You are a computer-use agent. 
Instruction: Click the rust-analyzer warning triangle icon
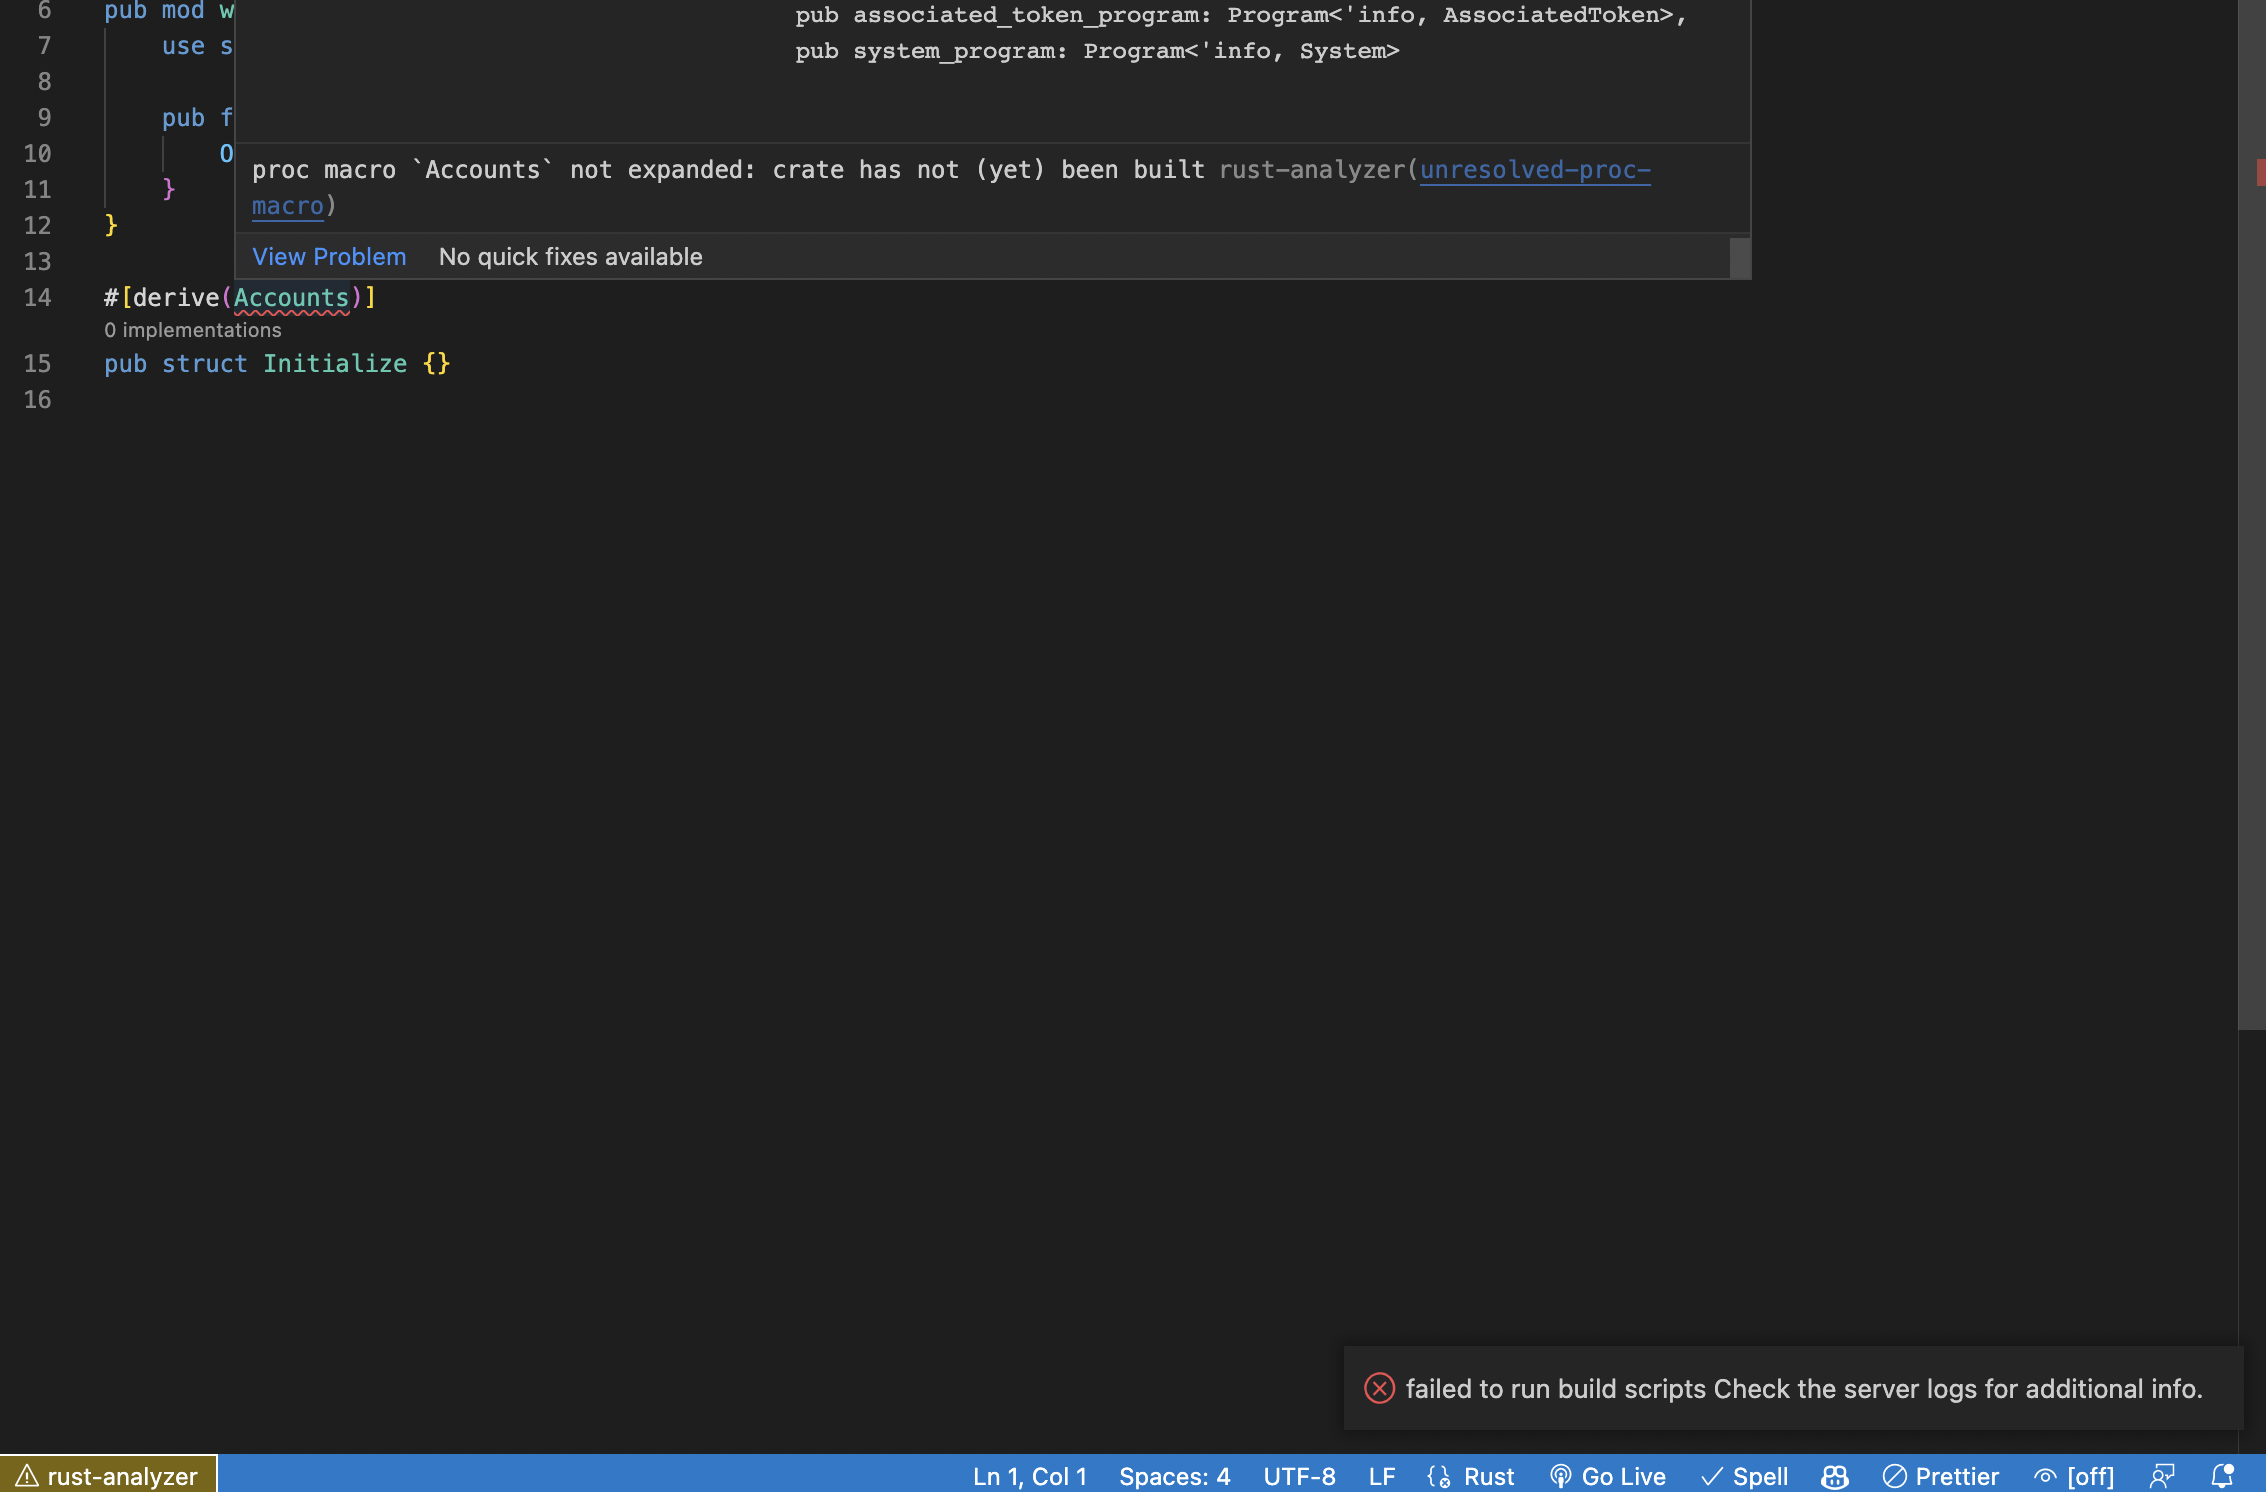click(27, 1475)
